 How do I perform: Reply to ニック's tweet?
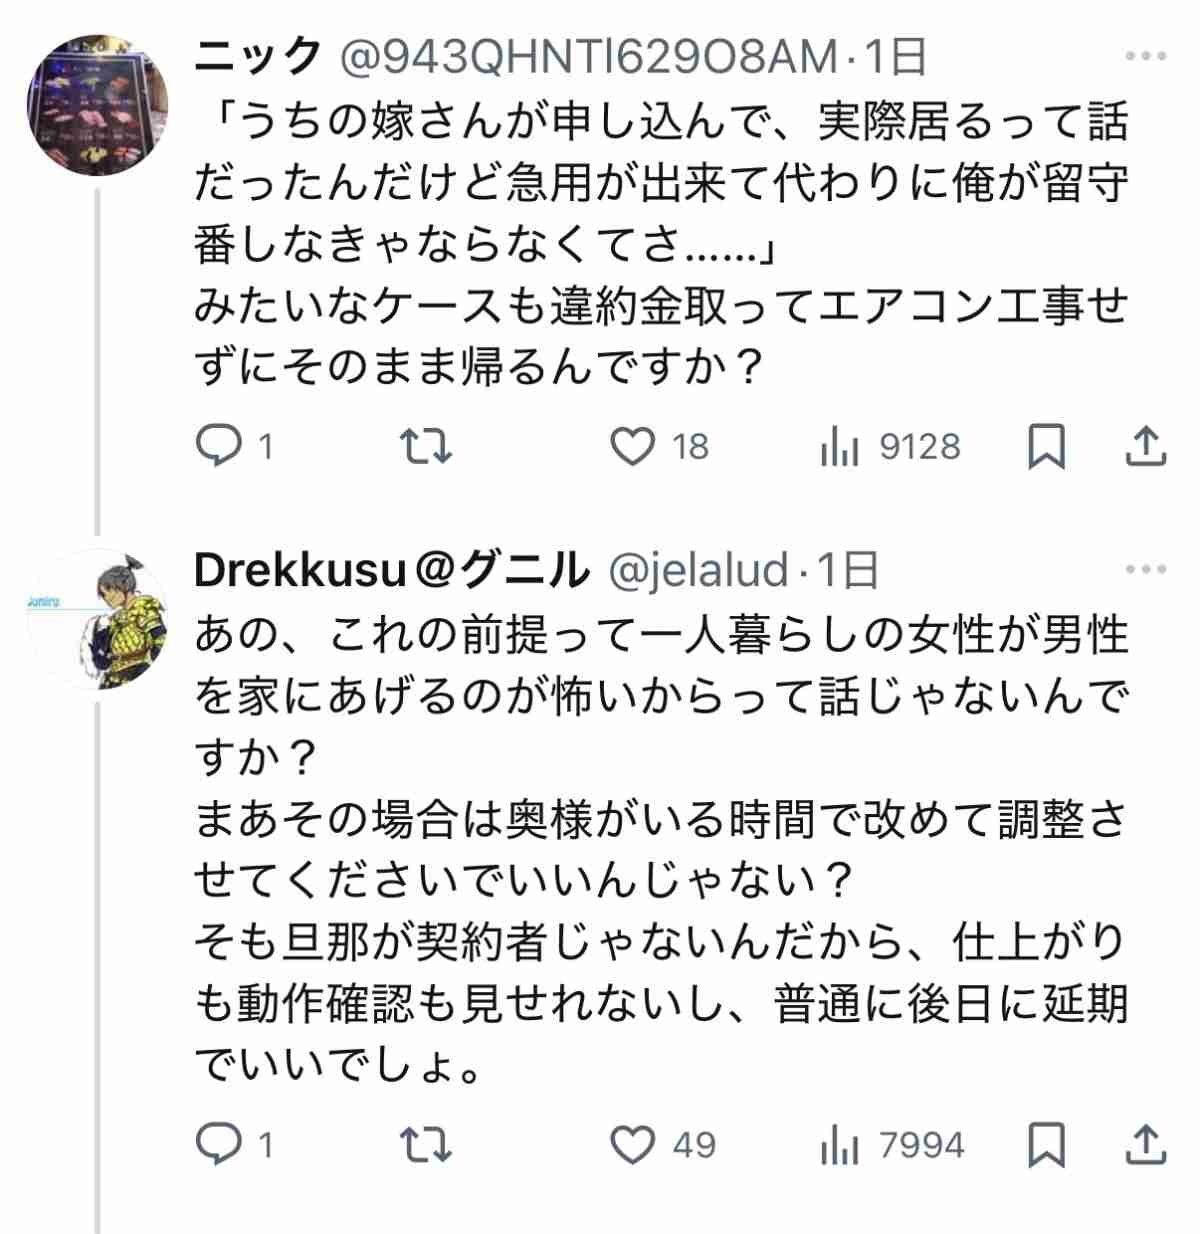pos(217,446)
